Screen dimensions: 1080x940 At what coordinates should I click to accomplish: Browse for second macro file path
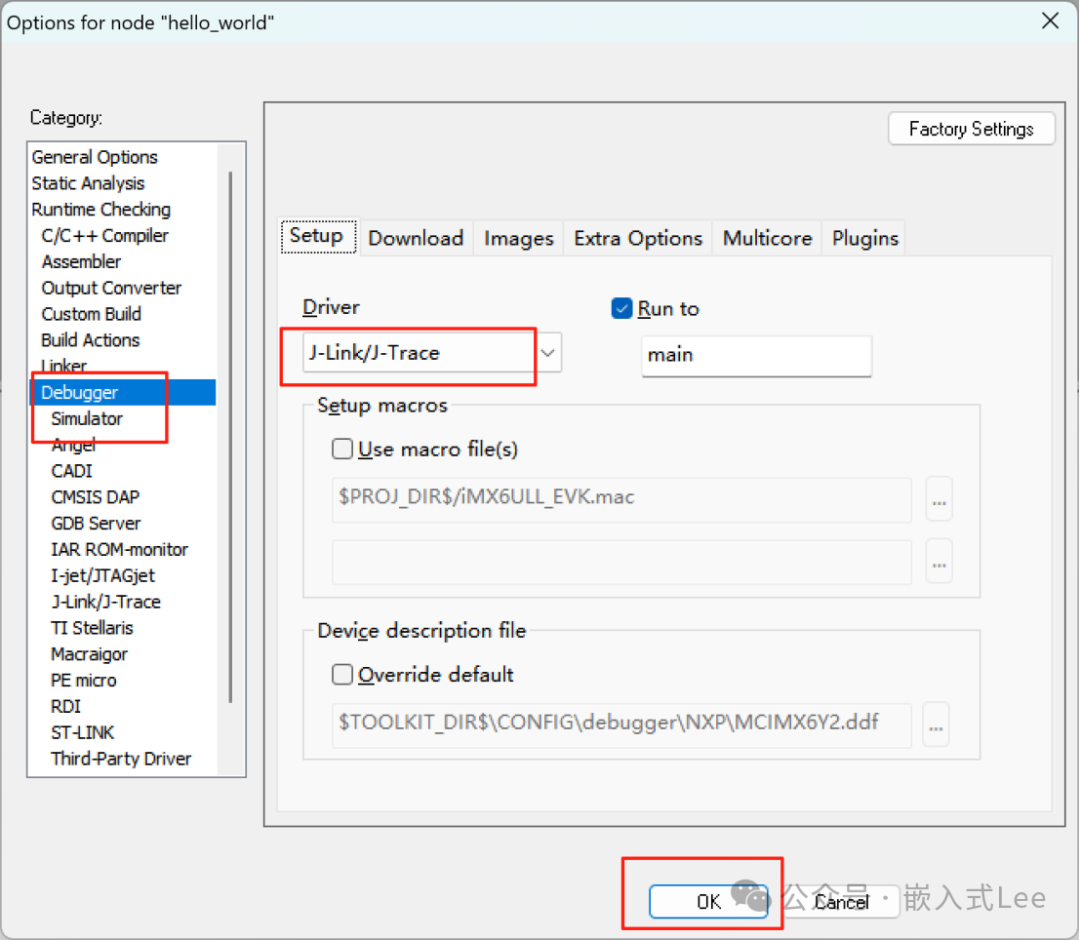point(938,561)
